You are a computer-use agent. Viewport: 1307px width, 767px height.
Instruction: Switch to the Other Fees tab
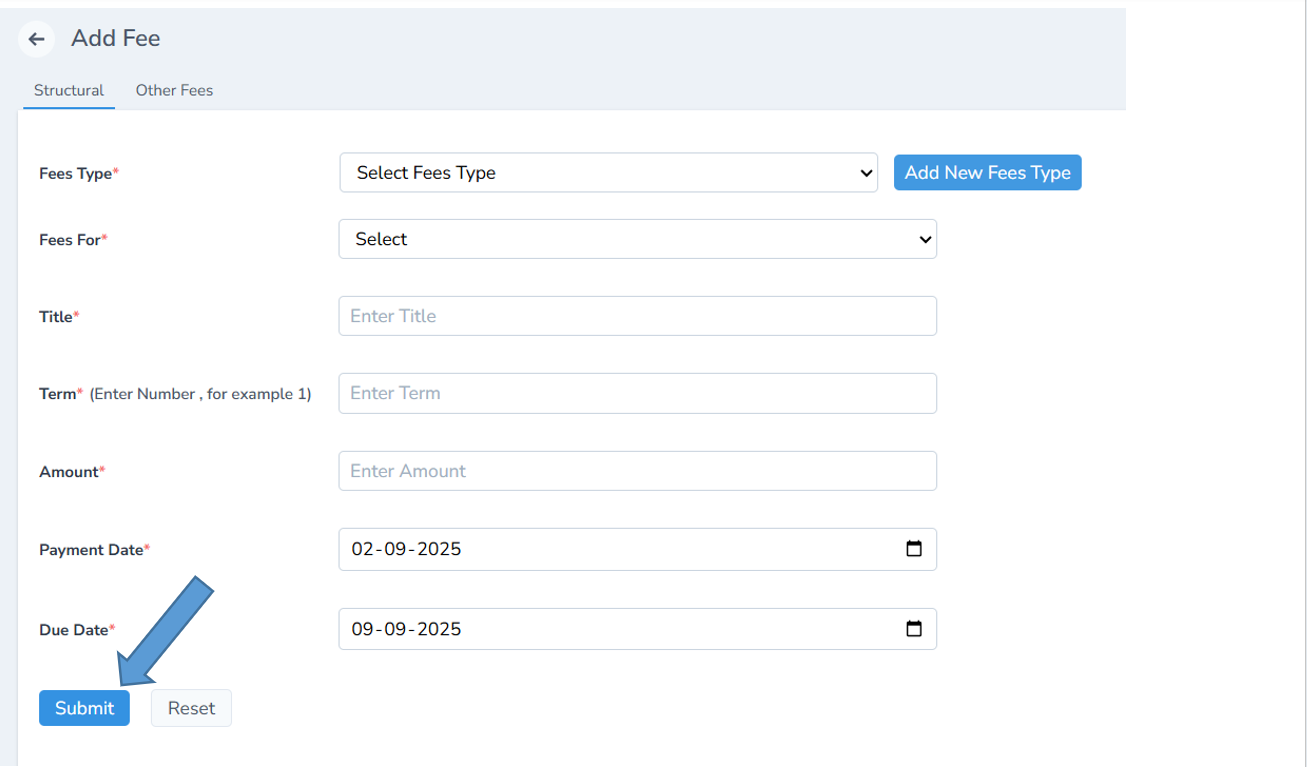(174, 90)
